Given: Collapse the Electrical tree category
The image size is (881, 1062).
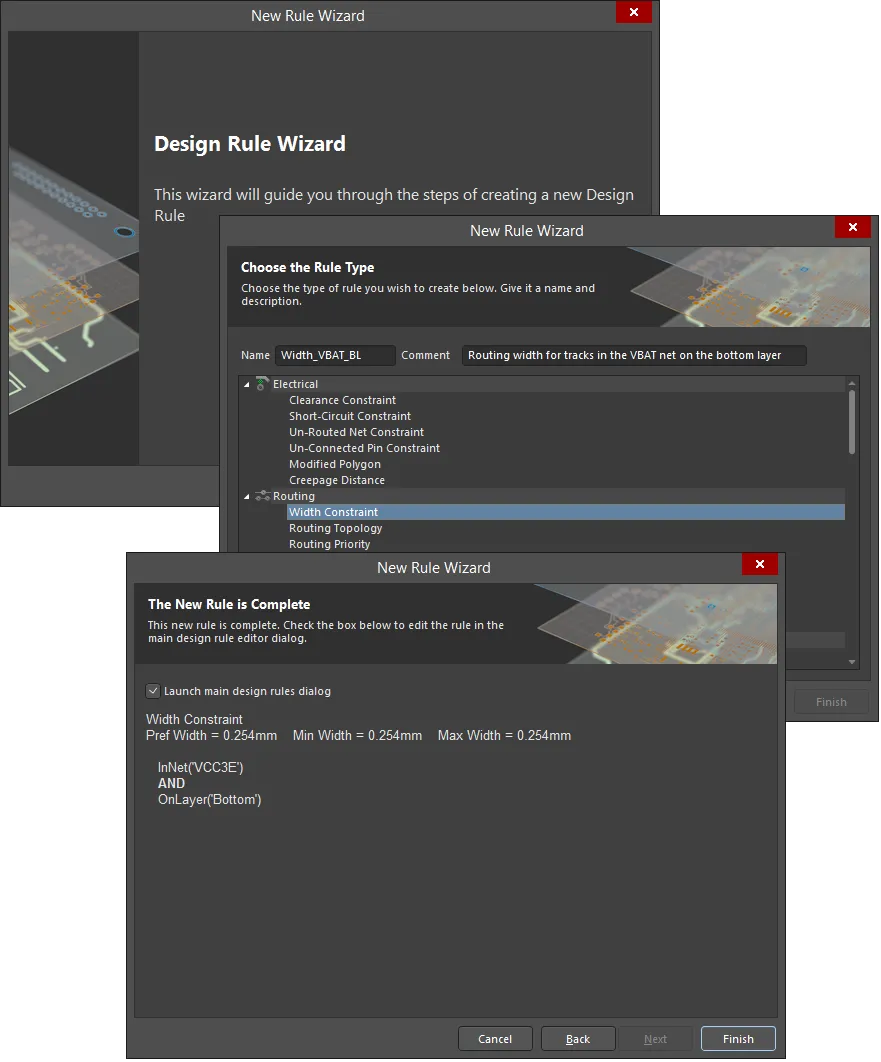Looking at the screenshot, I should pyautogui.click(x=246, y=385).
